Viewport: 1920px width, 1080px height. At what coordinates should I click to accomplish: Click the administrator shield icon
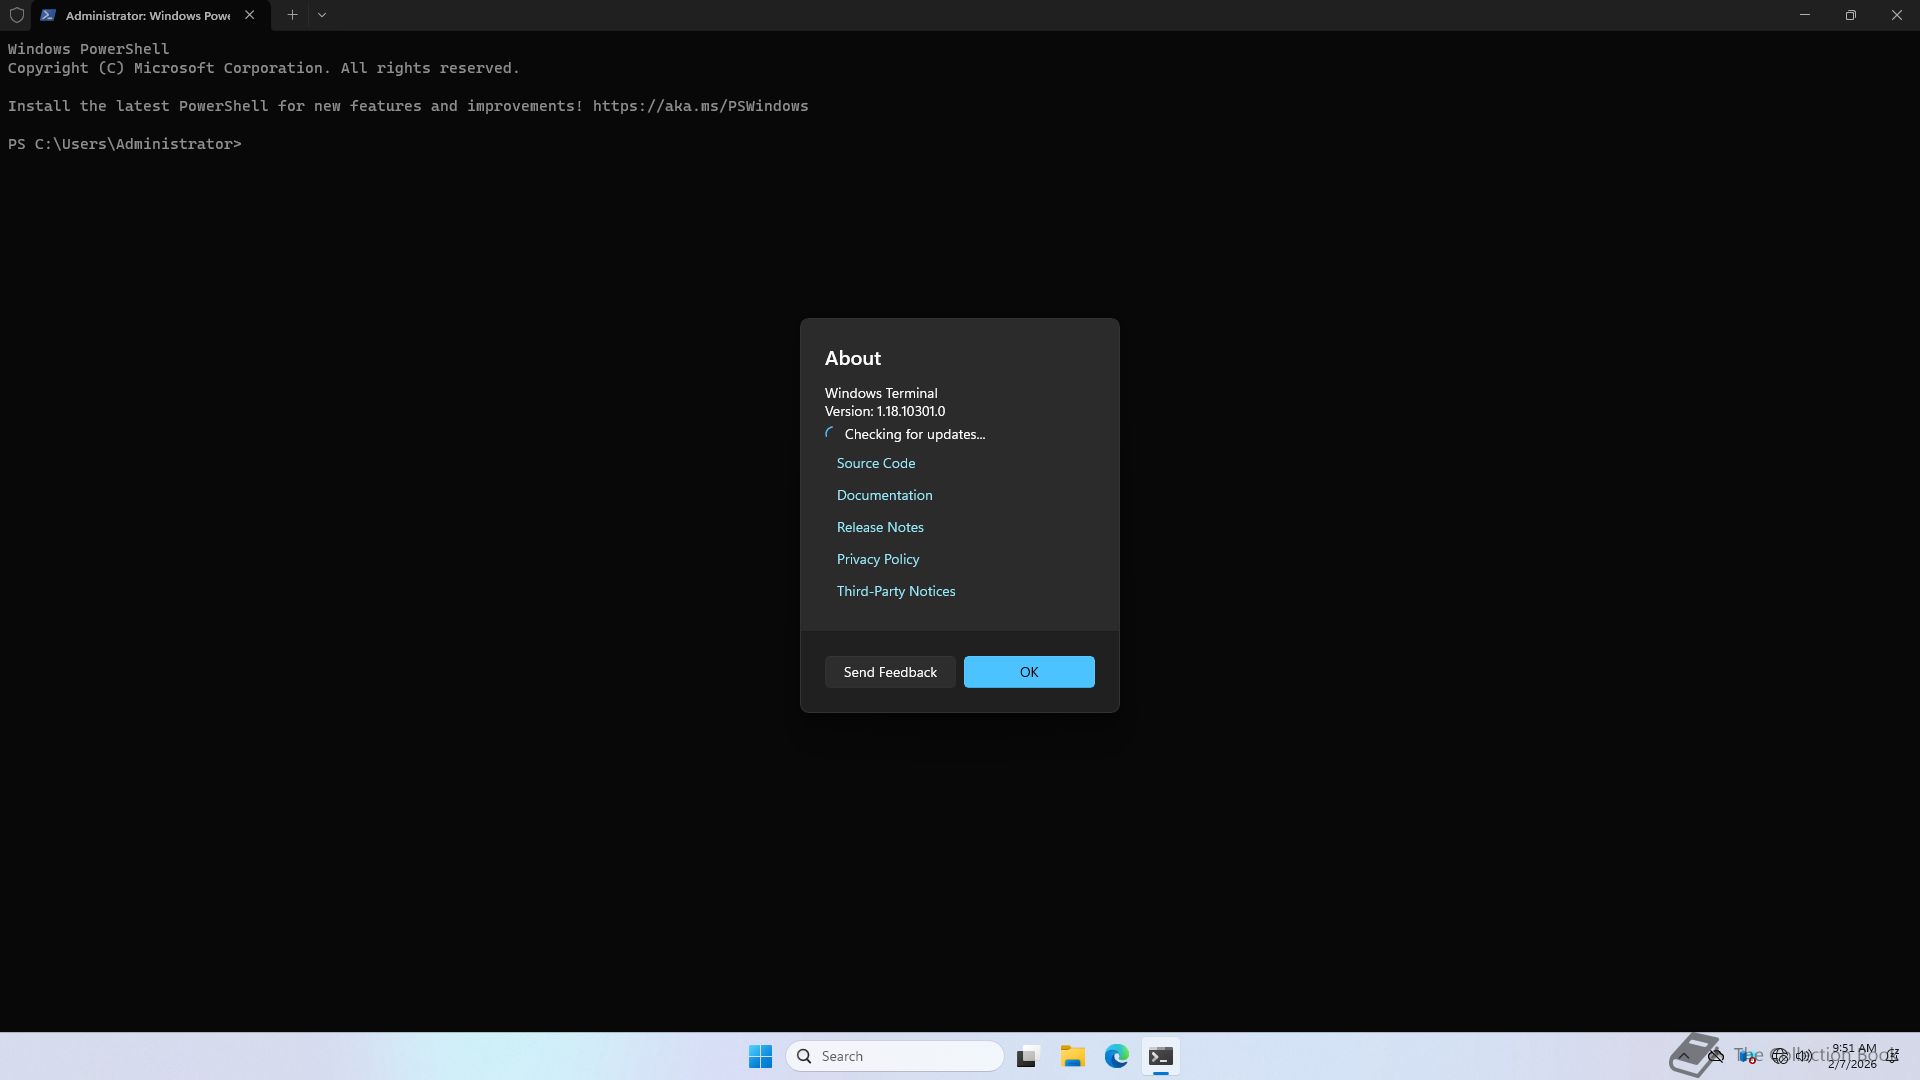click(17, 15)
